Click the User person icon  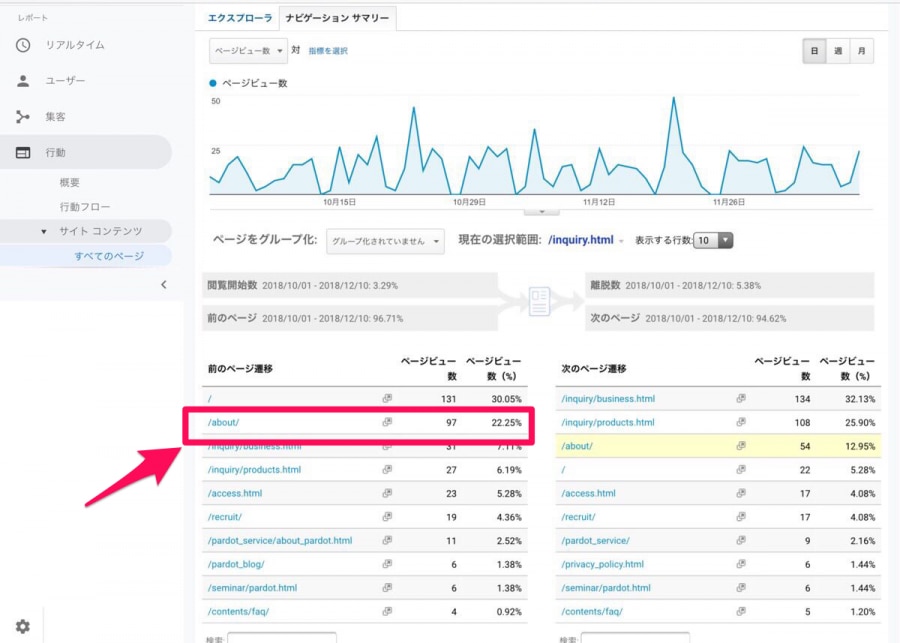[23, 81]
